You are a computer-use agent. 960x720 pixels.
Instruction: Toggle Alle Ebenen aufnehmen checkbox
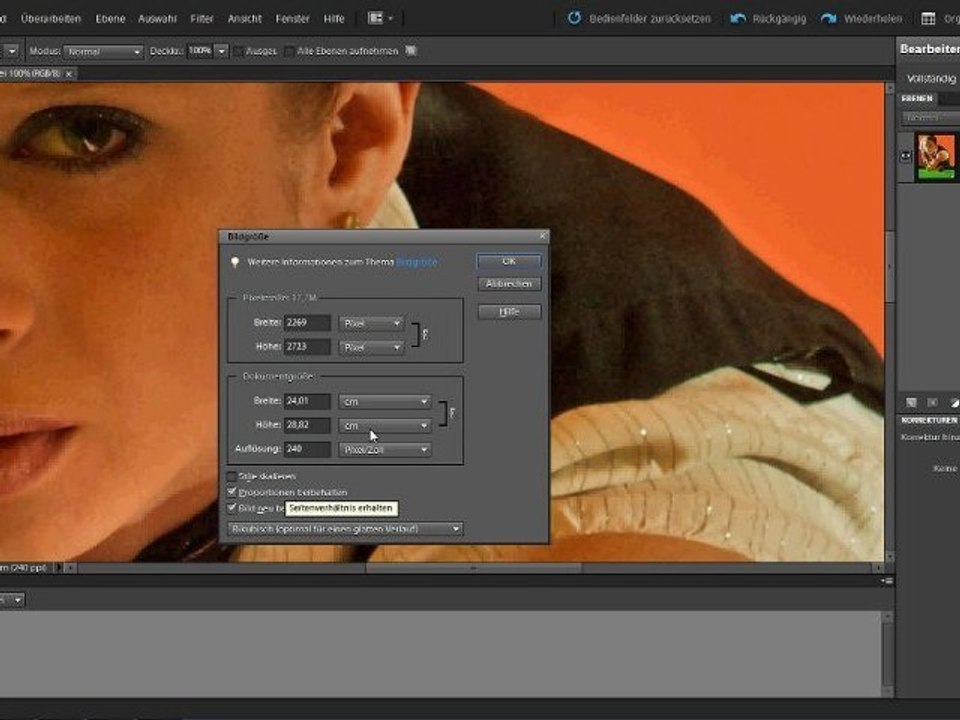(x=289, y=51)
